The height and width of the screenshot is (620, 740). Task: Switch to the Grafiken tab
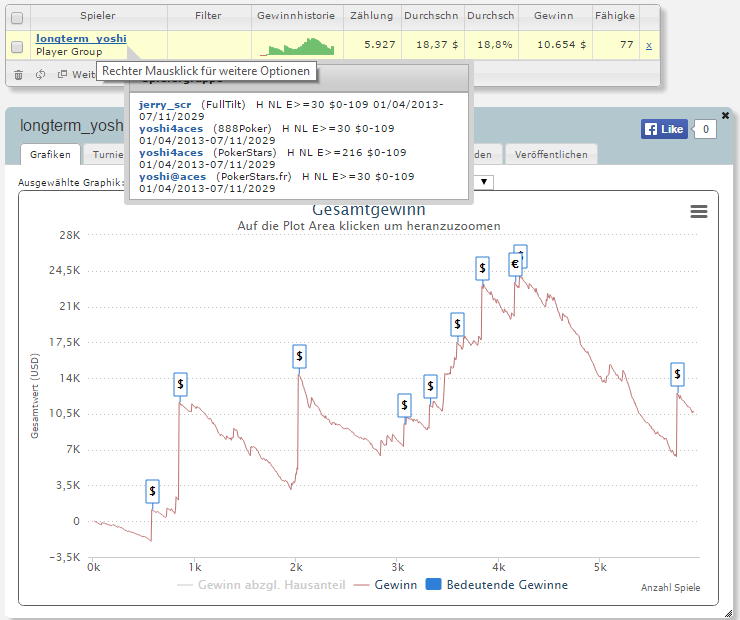50,155
